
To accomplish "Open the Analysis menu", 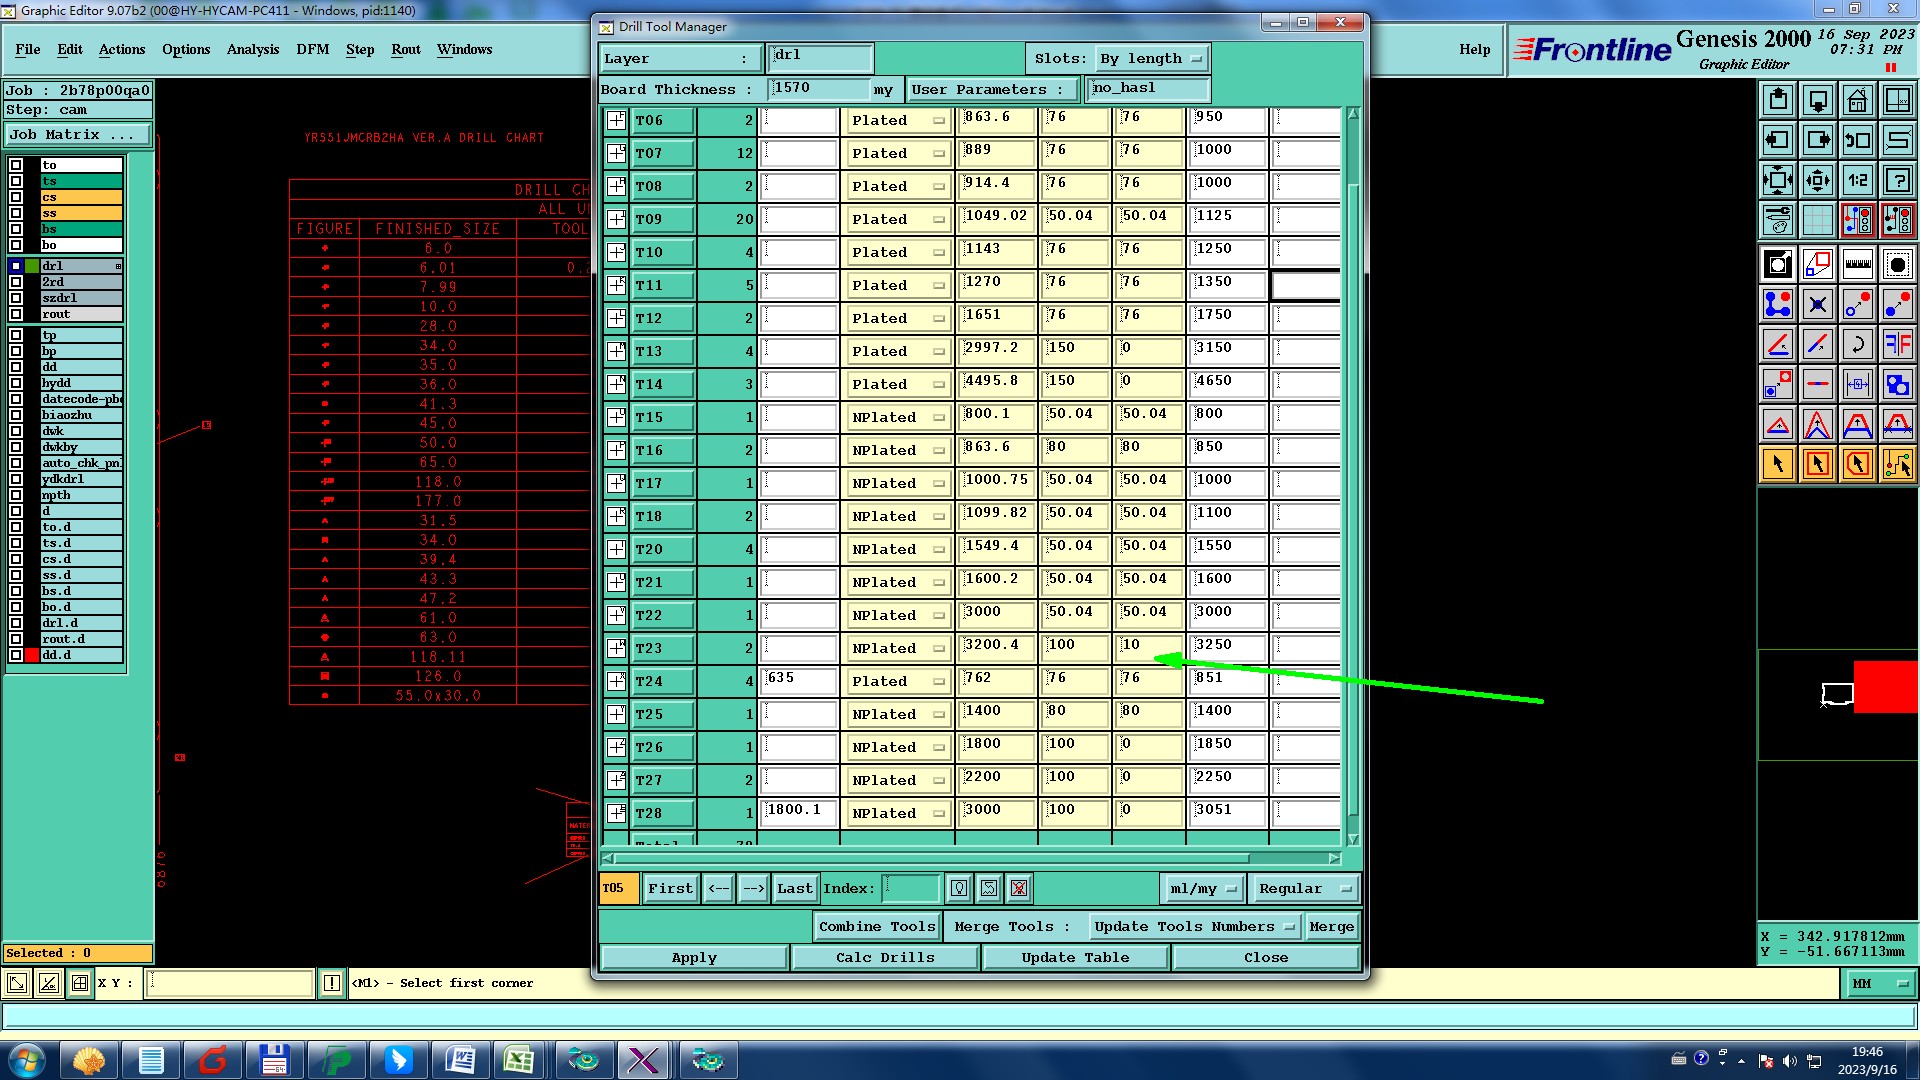I will click(252, 49).
